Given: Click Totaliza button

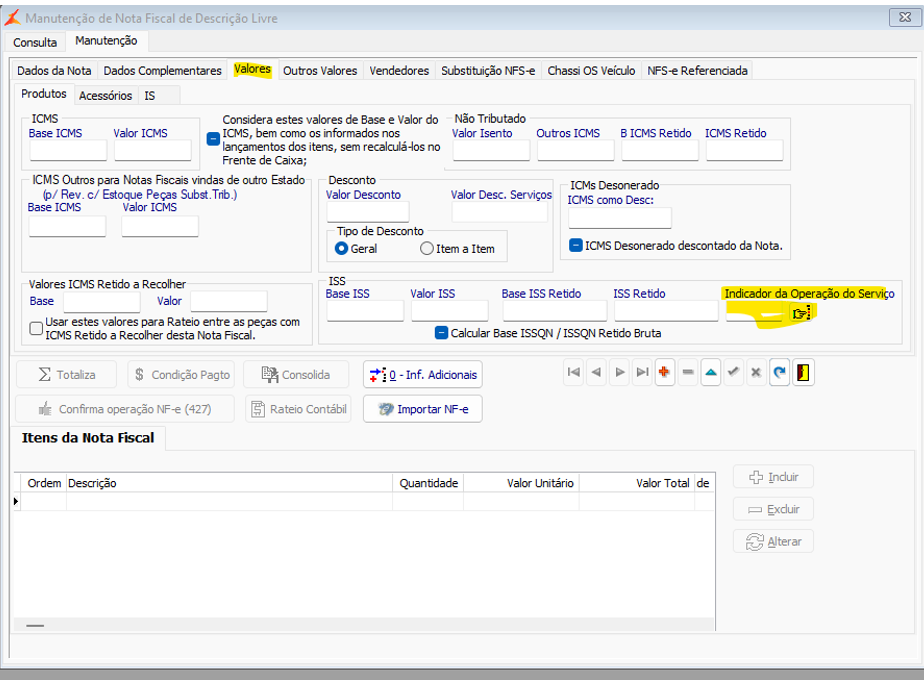Looking at the screenshot, I should pos(67,375).
